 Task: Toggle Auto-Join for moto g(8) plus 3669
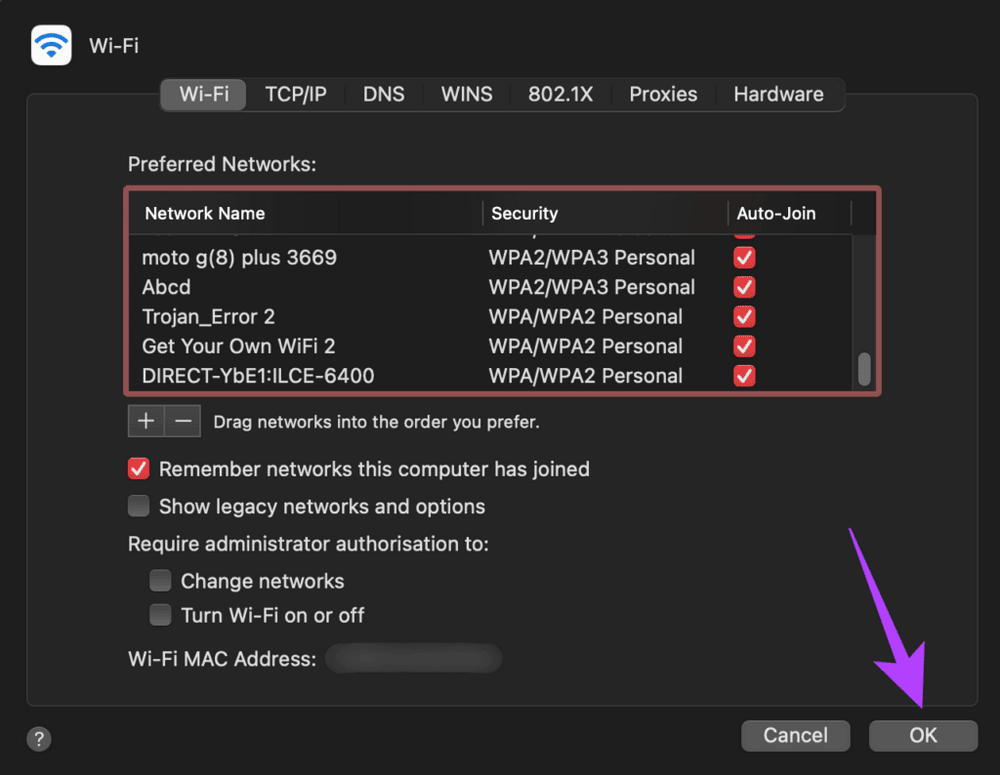[x=744, y=258]
